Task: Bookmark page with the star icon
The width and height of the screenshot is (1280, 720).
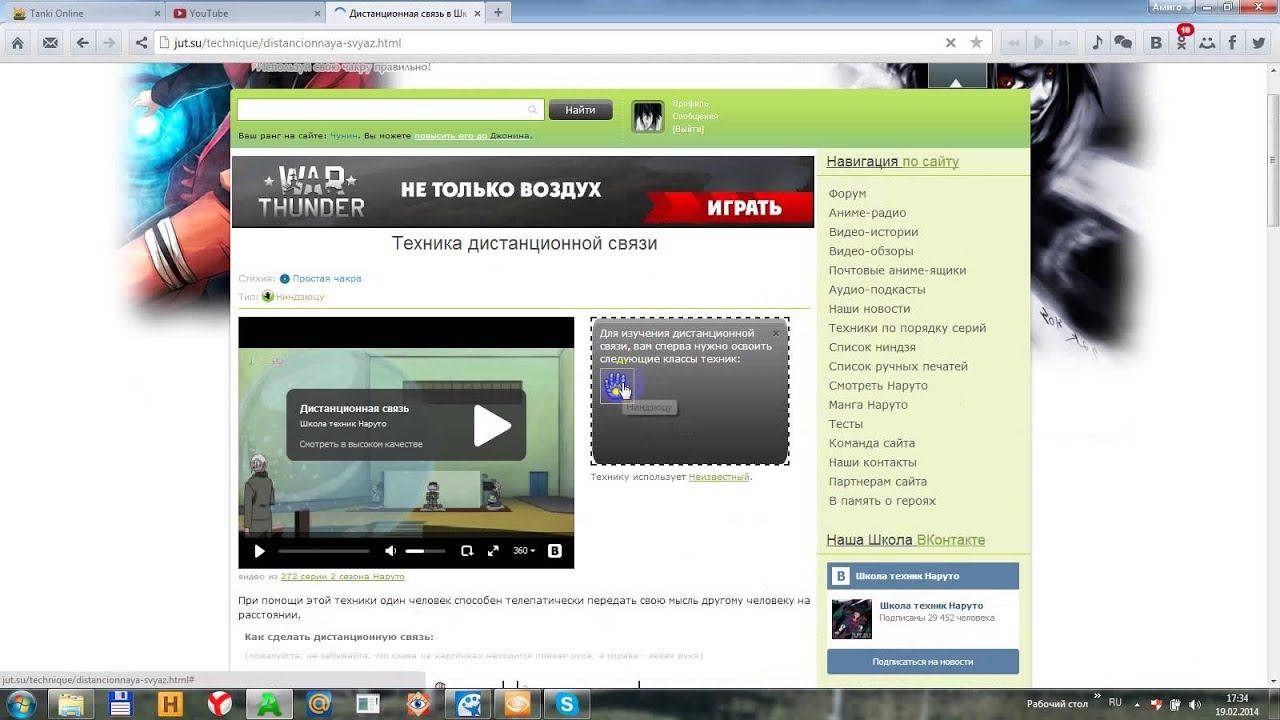Action: (976, 43)
